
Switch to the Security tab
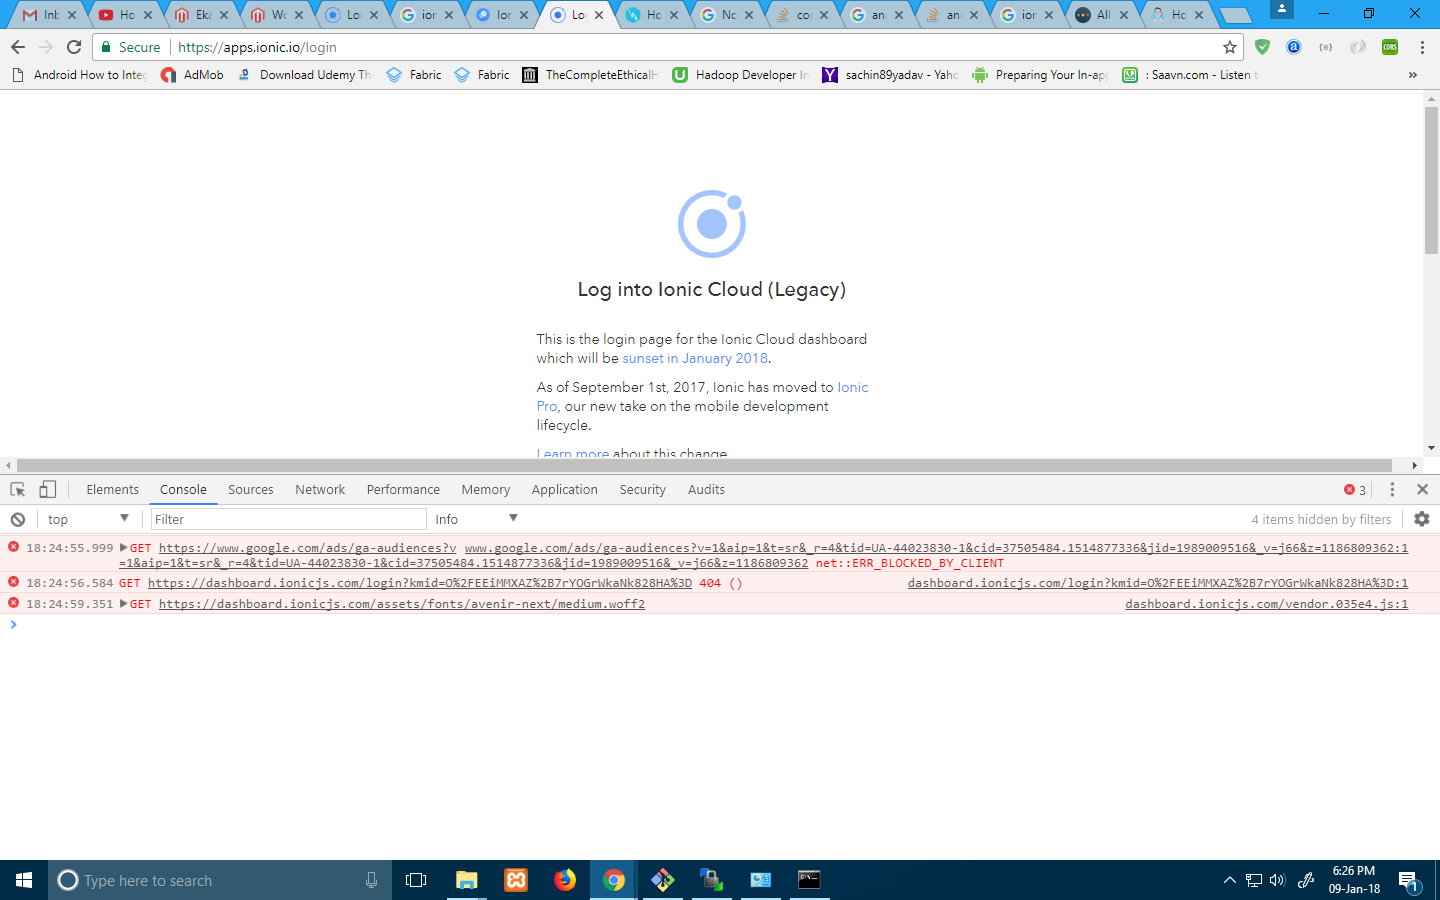coord(643,489)
